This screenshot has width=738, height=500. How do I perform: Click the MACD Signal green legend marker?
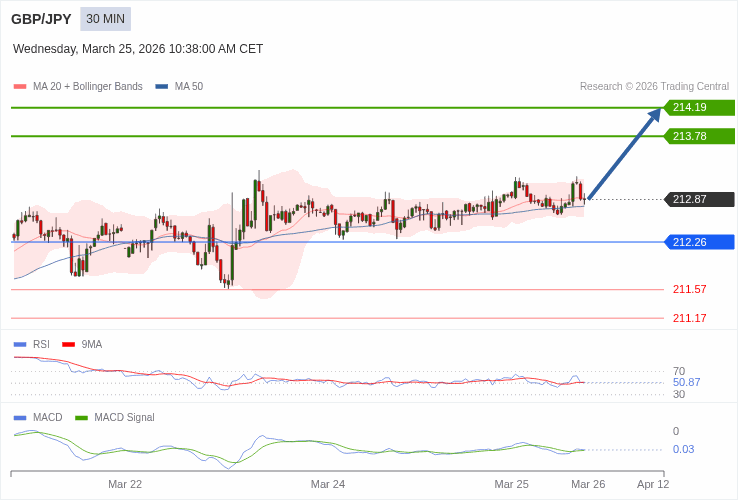82,418
